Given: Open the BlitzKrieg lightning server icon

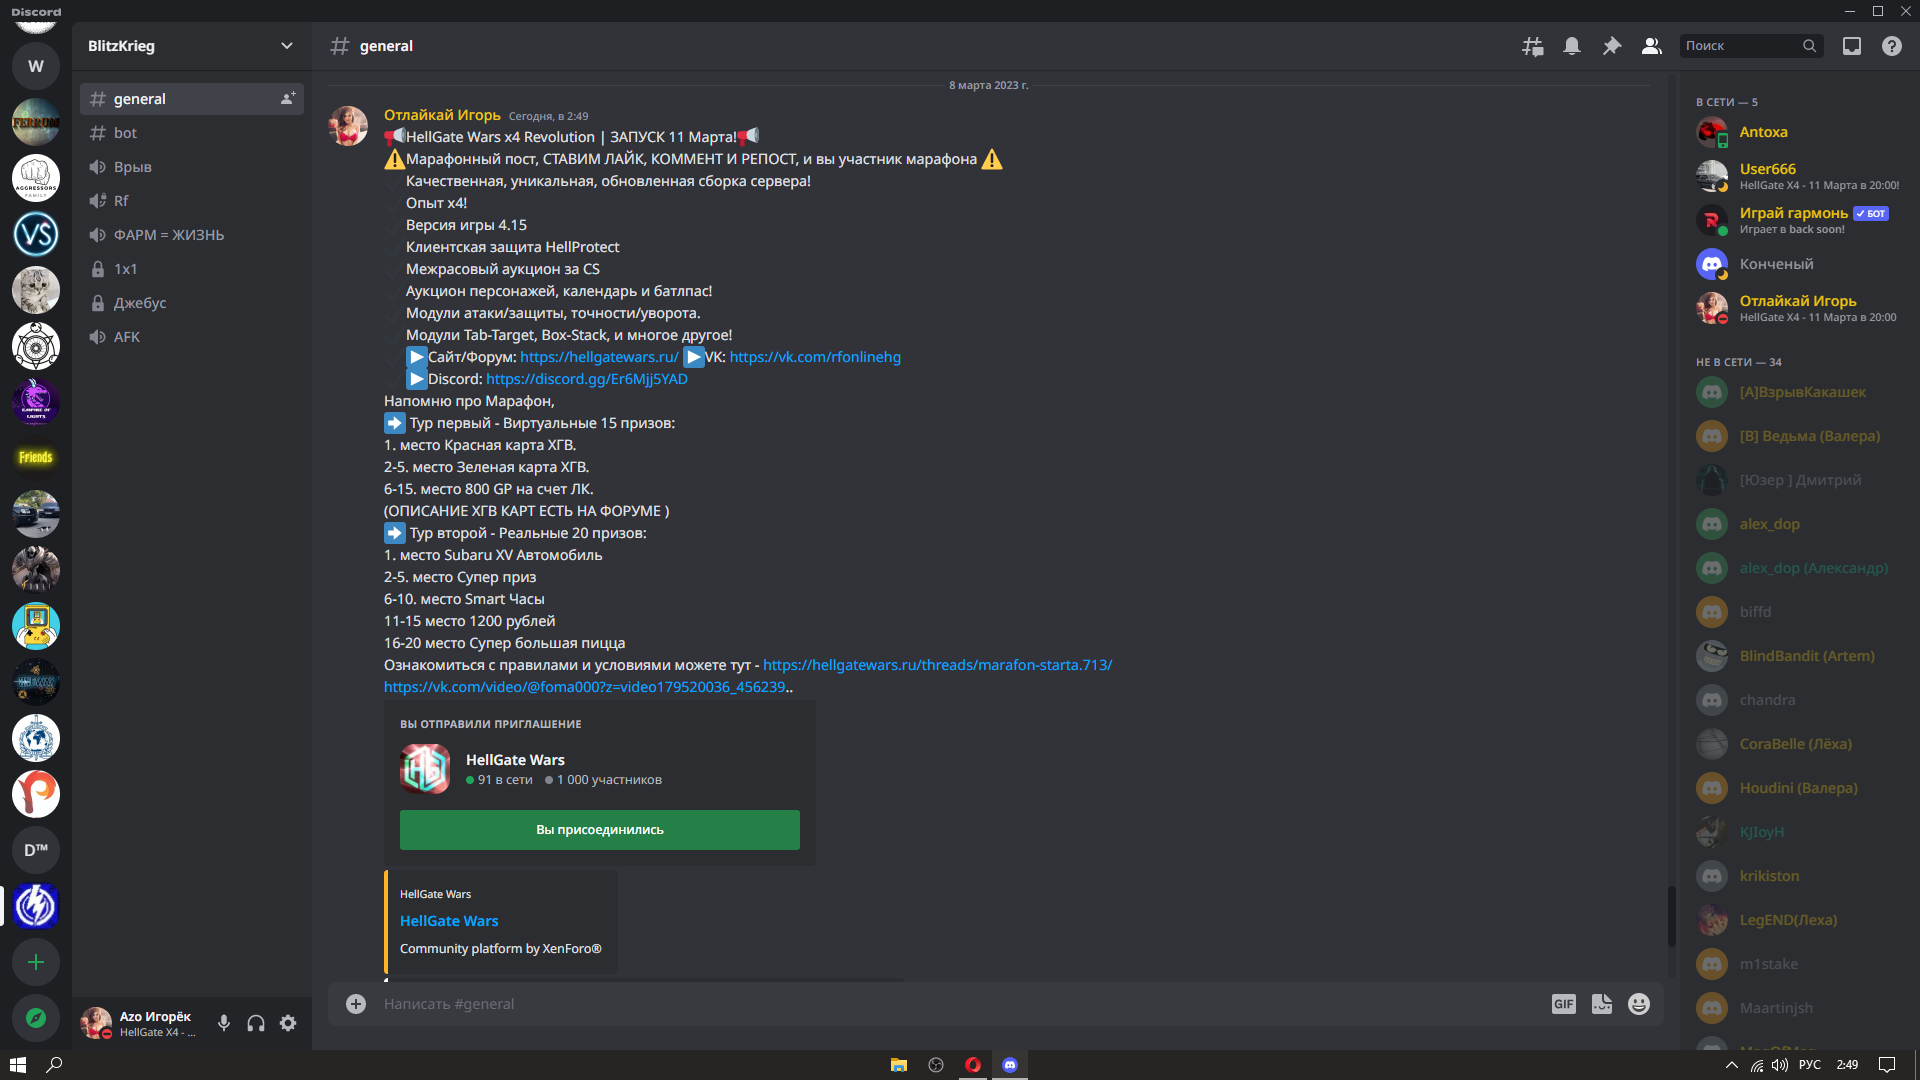Looking at the screenshot, I should 36,906.
